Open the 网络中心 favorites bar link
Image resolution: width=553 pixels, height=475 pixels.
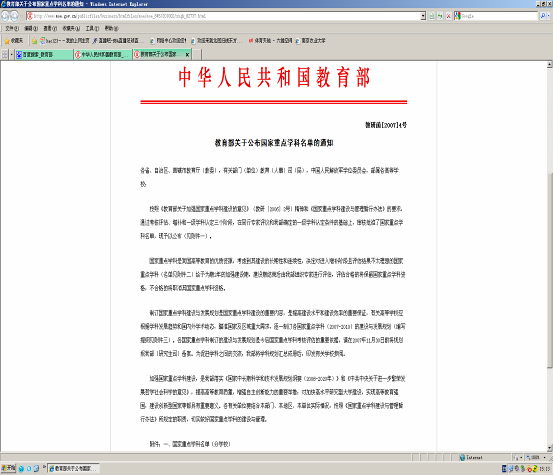point(168,41)
